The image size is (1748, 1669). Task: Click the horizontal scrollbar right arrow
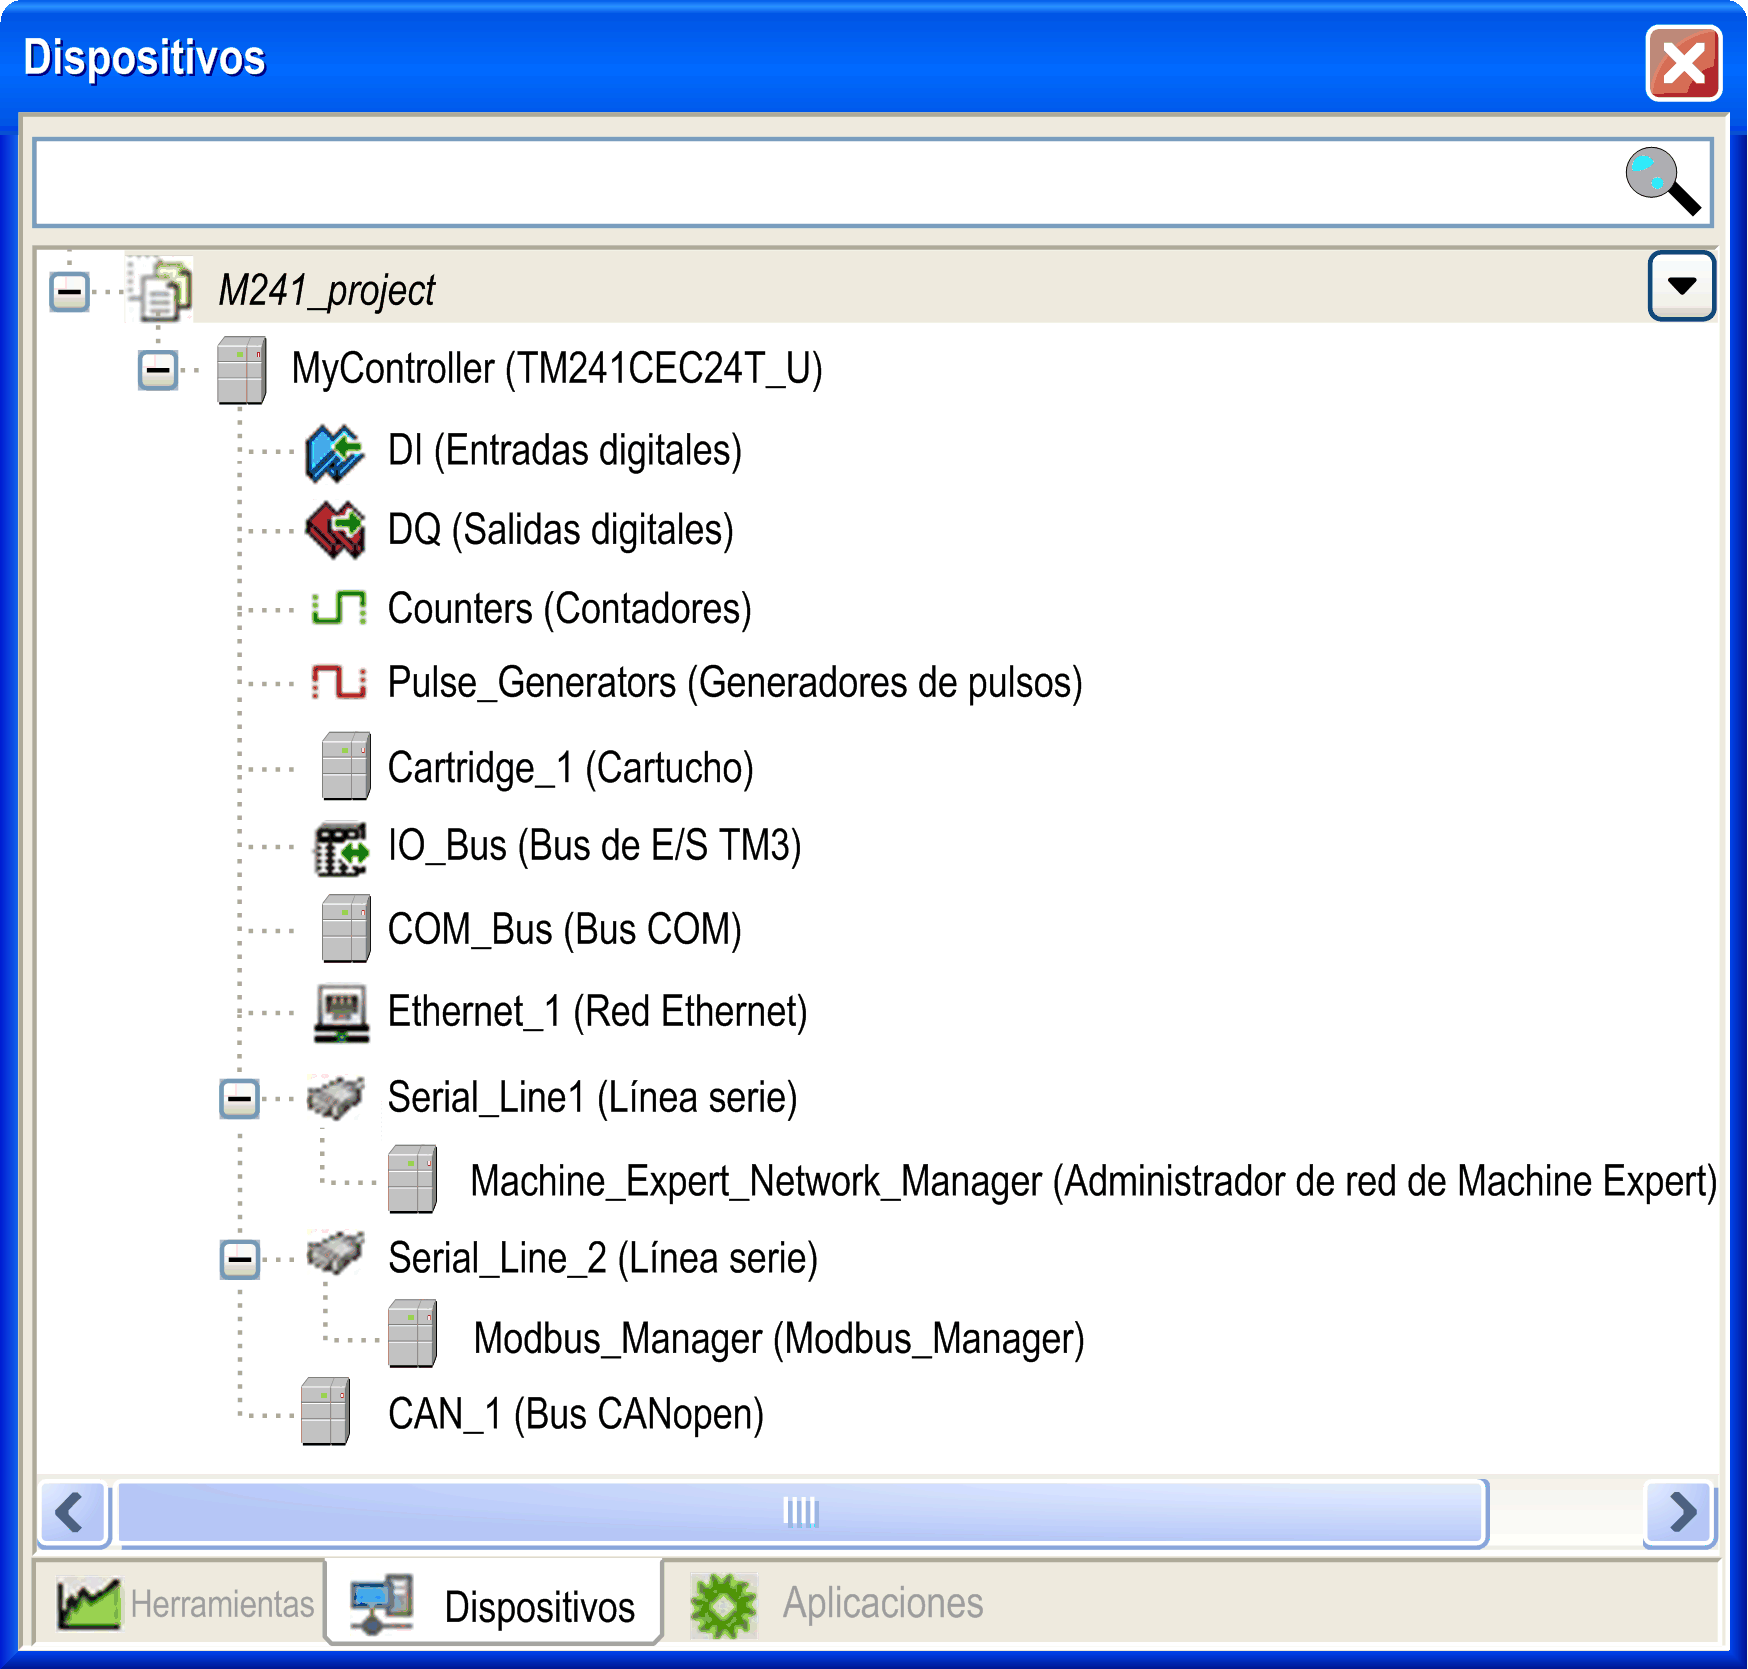[1681, 1512]
